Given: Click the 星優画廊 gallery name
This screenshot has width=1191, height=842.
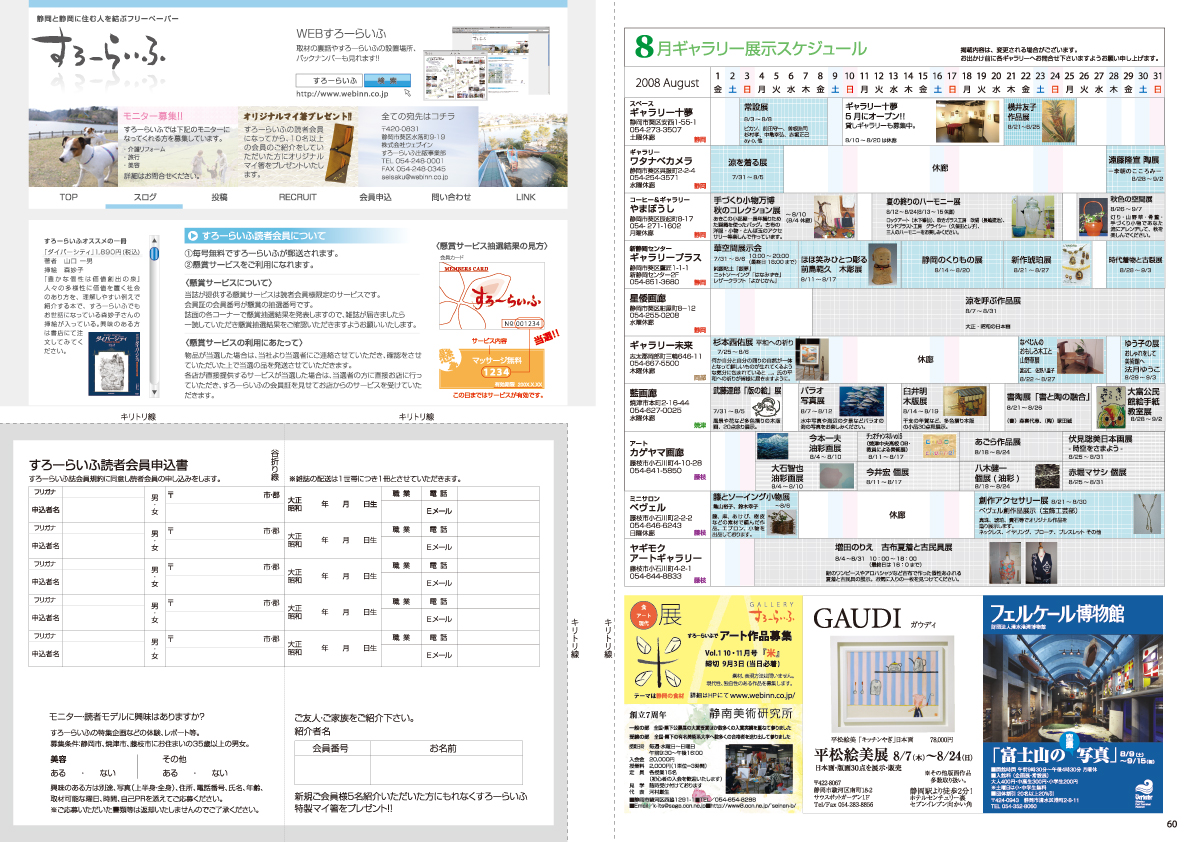Looking at the screenshot, I should click(x=647, y=298).
